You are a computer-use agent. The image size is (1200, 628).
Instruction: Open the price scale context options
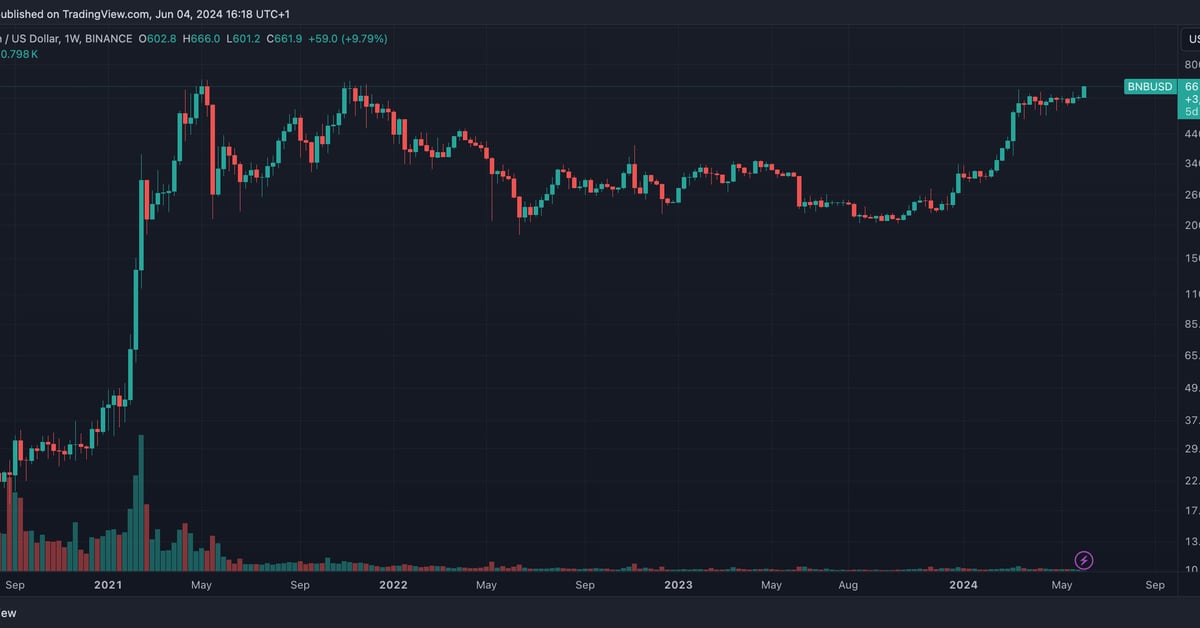[x=1192, y=300]
